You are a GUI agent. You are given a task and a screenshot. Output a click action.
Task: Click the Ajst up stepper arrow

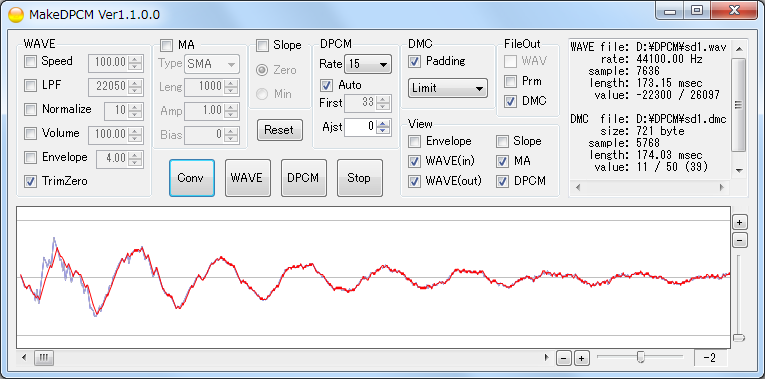(383, 123)
